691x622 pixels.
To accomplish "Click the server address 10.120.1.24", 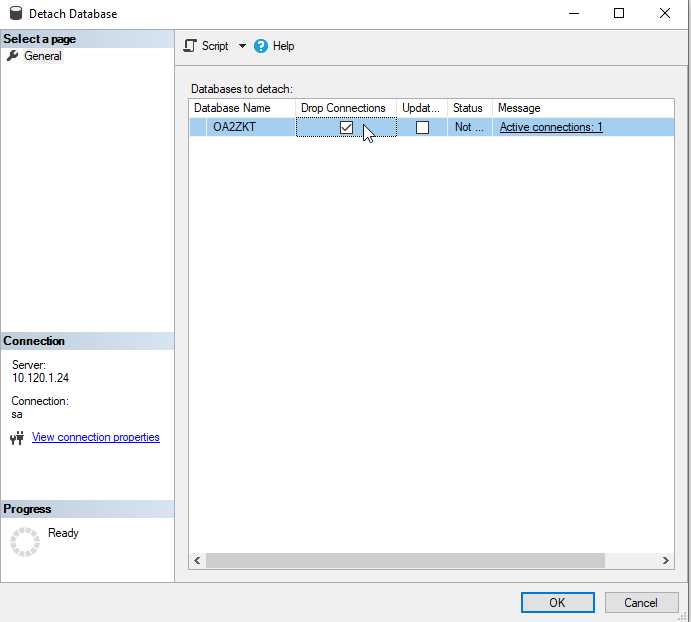I will (x=40, y=378).
